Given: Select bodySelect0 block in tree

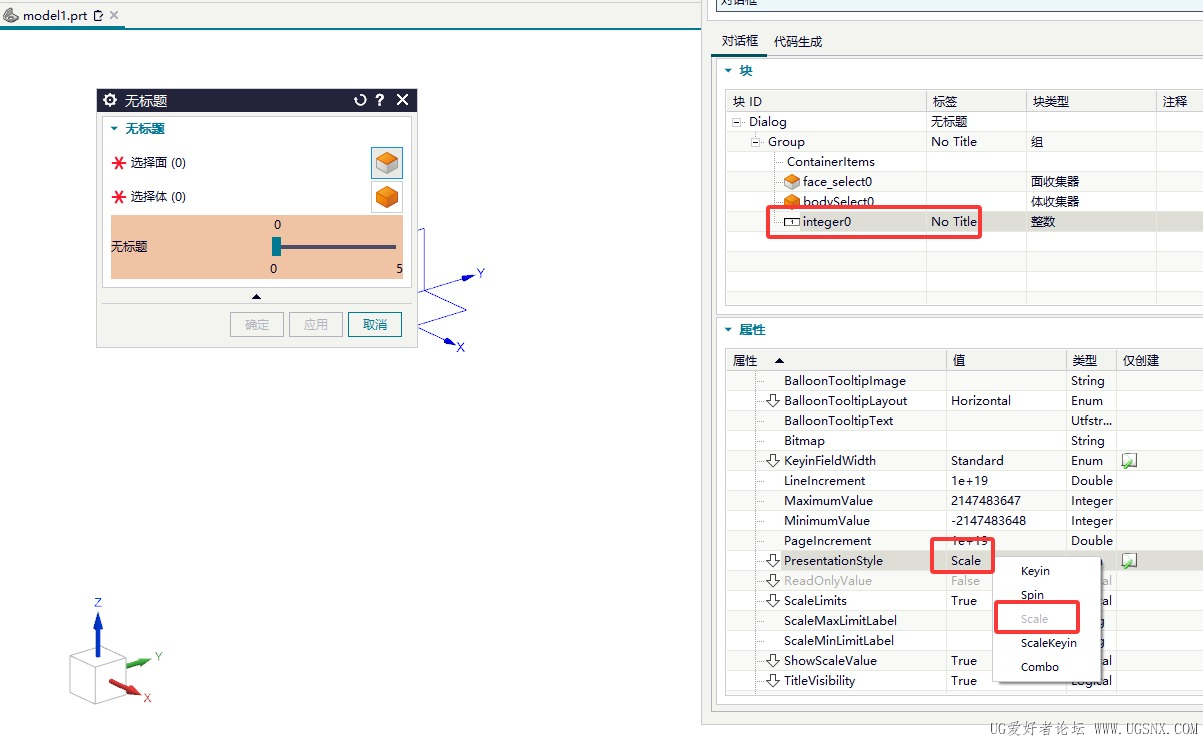Looking at the screenshot, I should coord(840,201).
